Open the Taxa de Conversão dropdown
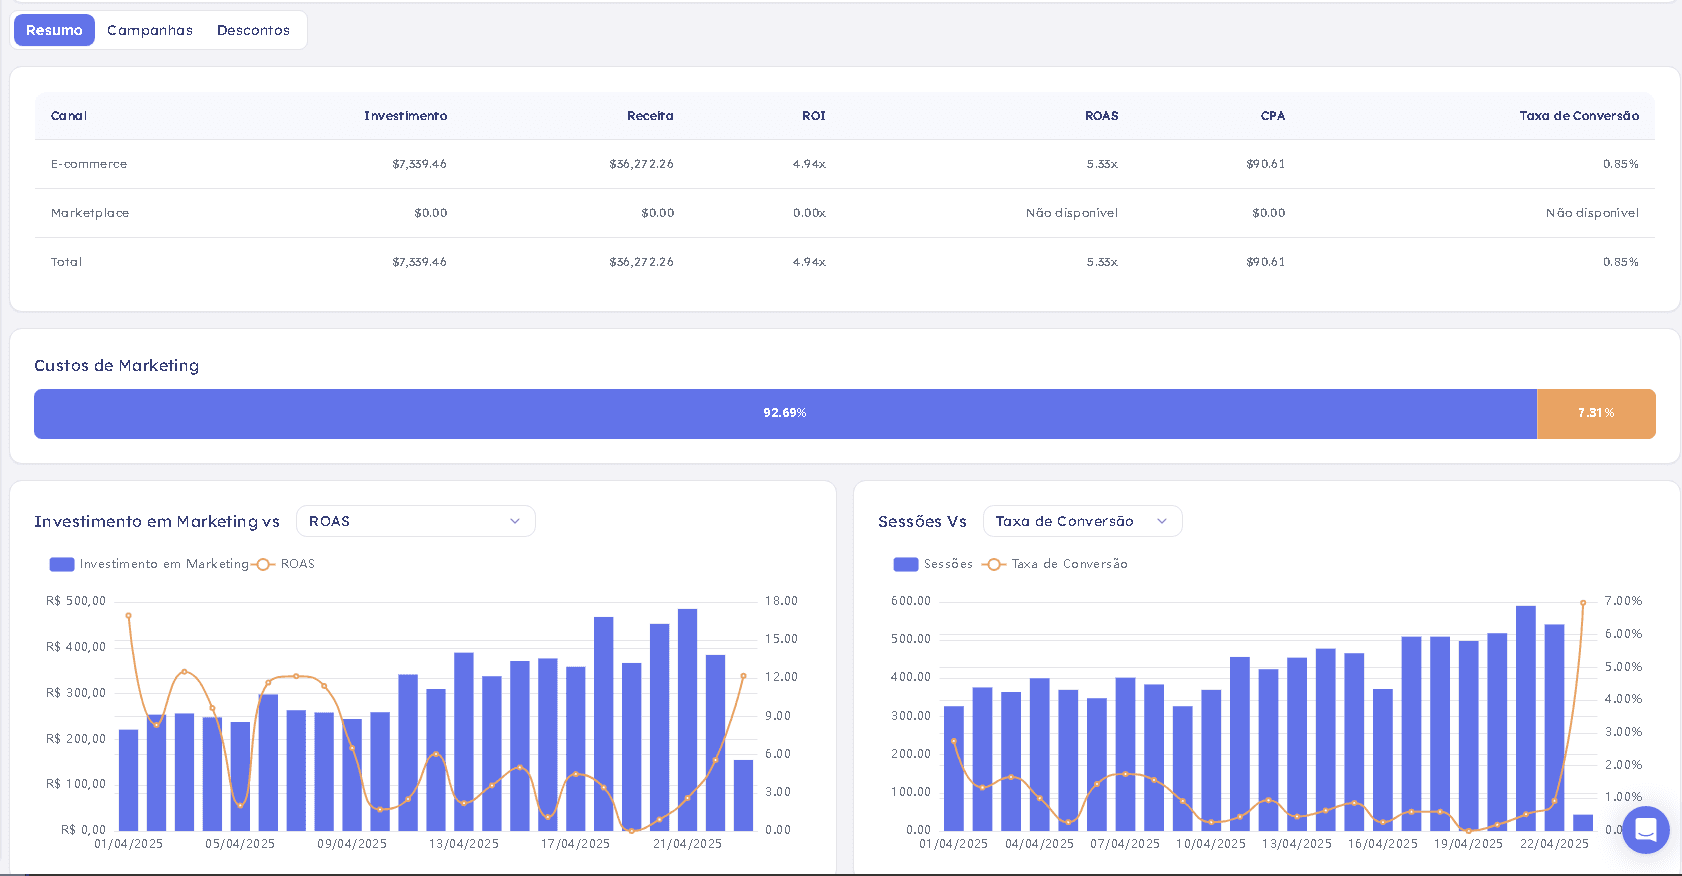 point(1083,521)
